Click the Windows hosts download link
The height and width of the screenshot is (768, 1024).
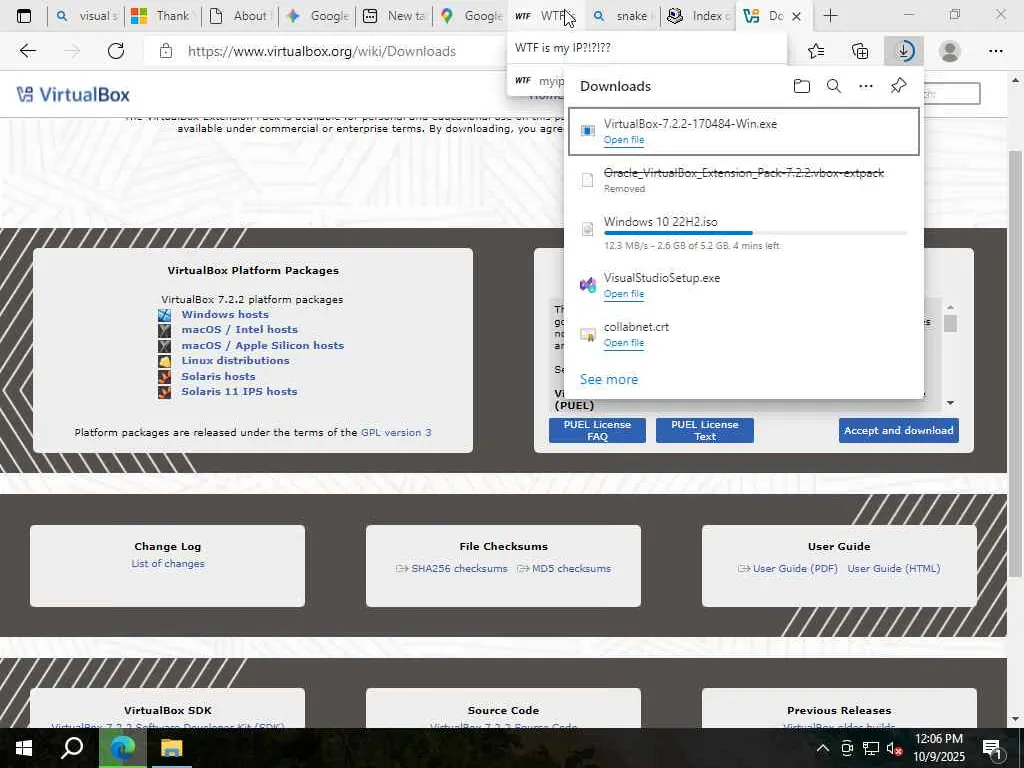[225, 314]
